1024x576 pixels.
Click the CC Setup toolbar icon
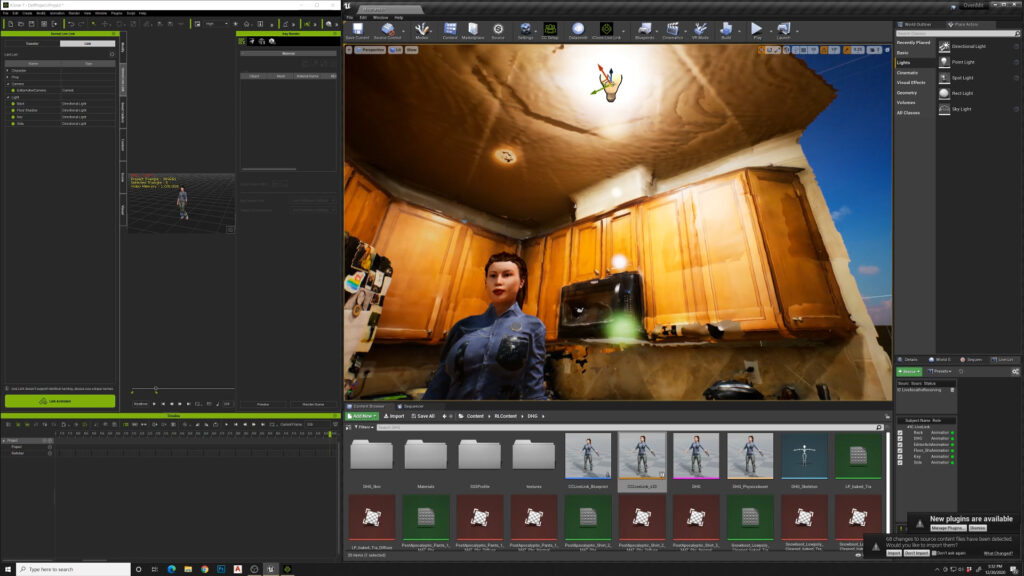pyautogui.click(x=550, y=31)
